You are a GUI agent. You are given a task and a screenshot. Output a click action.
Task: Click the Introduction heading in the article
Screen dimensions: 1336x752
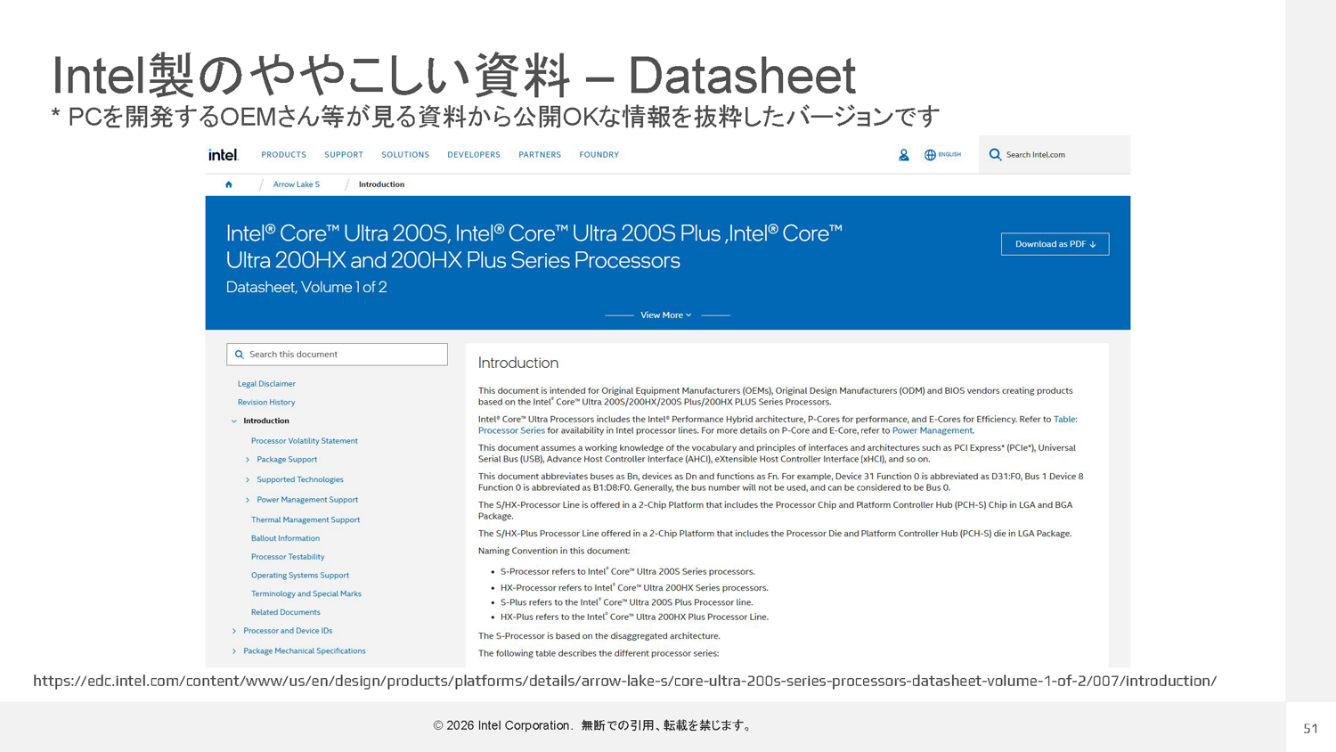(x=518, y=363)
